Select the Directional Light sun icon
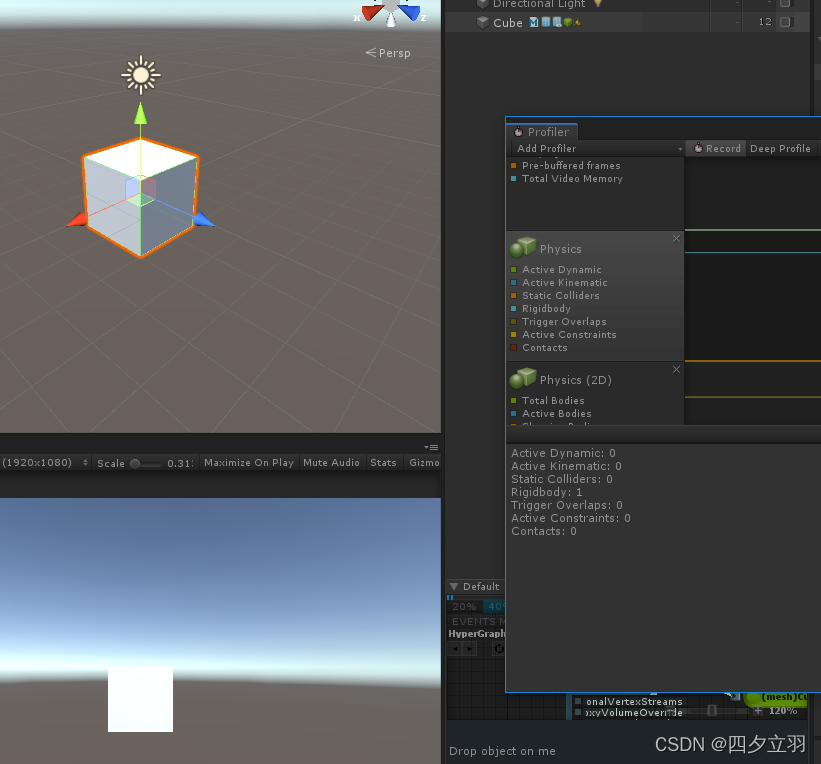Image resolution: width=821 pixels, height=764 pixels. [141, 74]
